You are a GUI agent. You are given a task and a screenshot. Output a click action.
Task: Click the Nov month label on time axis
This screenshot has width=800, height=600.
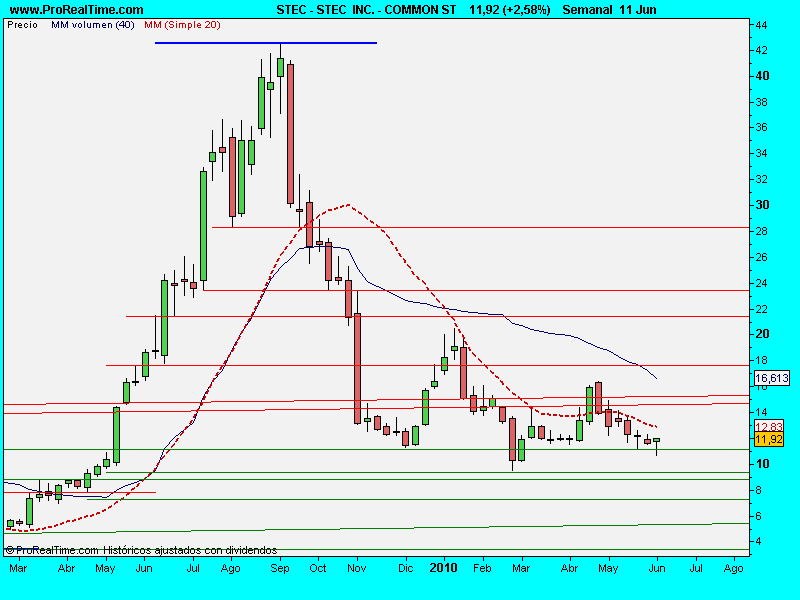point(357,568)
